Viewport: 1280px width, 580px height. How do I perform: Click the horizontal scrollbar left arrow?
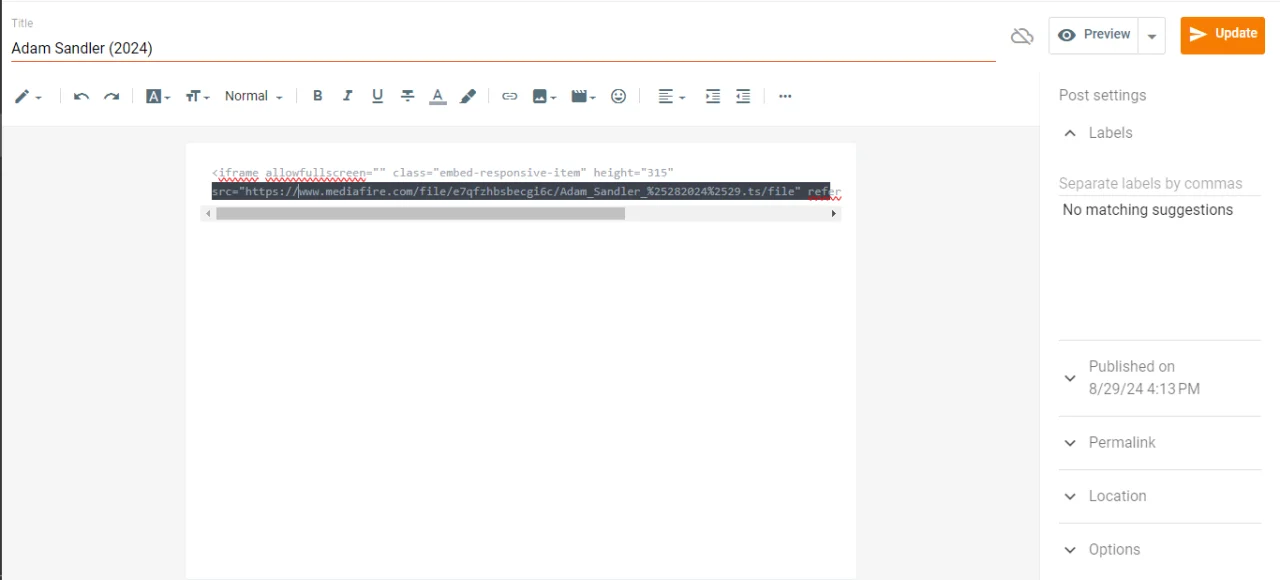point(208,213)
